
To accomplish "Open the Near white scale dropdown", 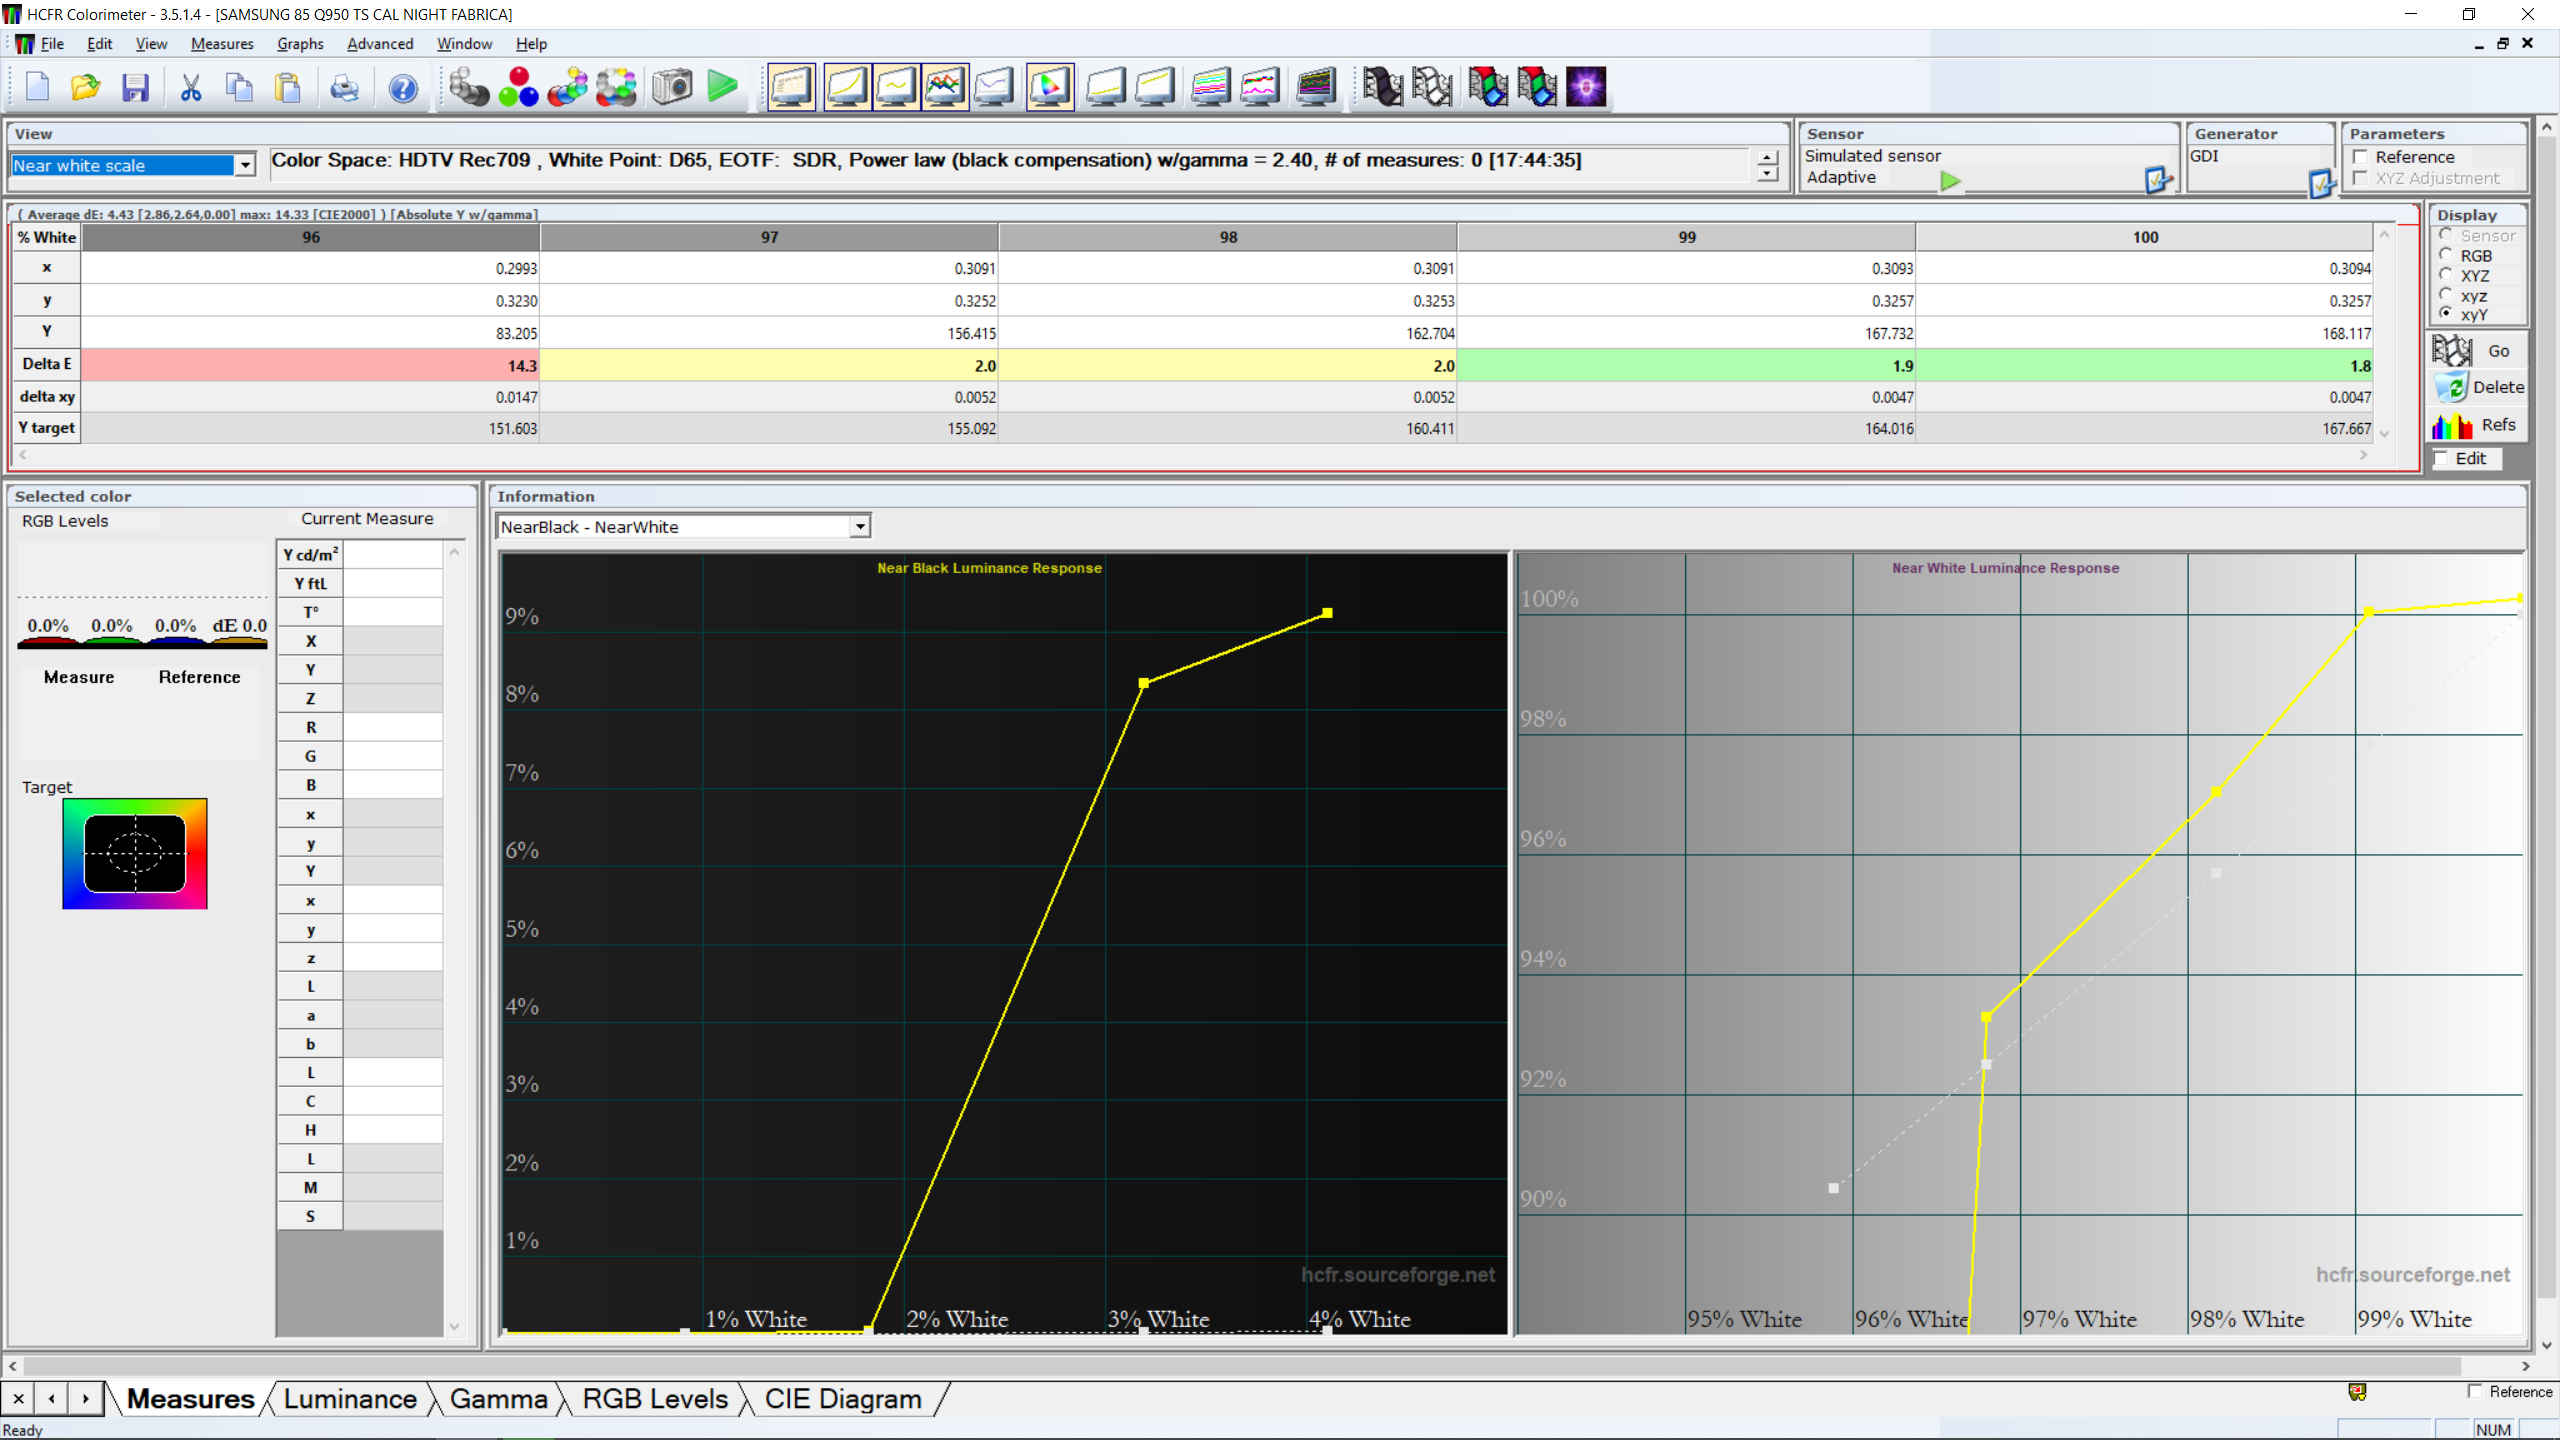I will pos(245,166).
